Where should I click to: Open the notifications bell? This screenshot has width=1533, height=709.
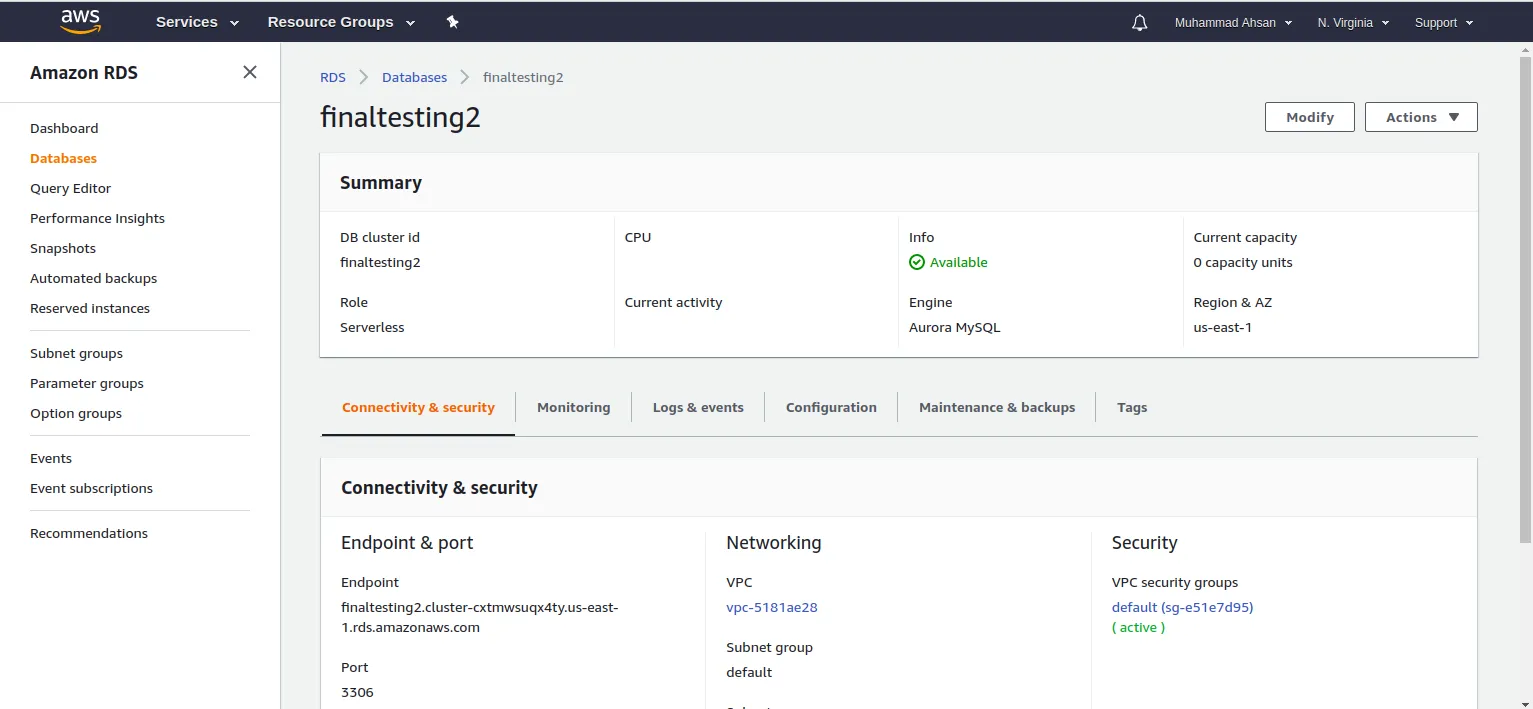tap(1139, 22)
